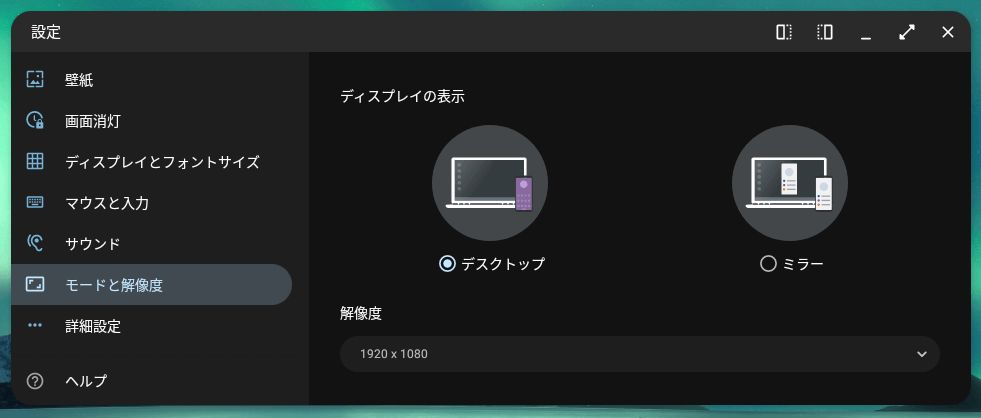Snap window to left half icon
981x418 pixels.
pyautogui.click(x=784, y=32)
